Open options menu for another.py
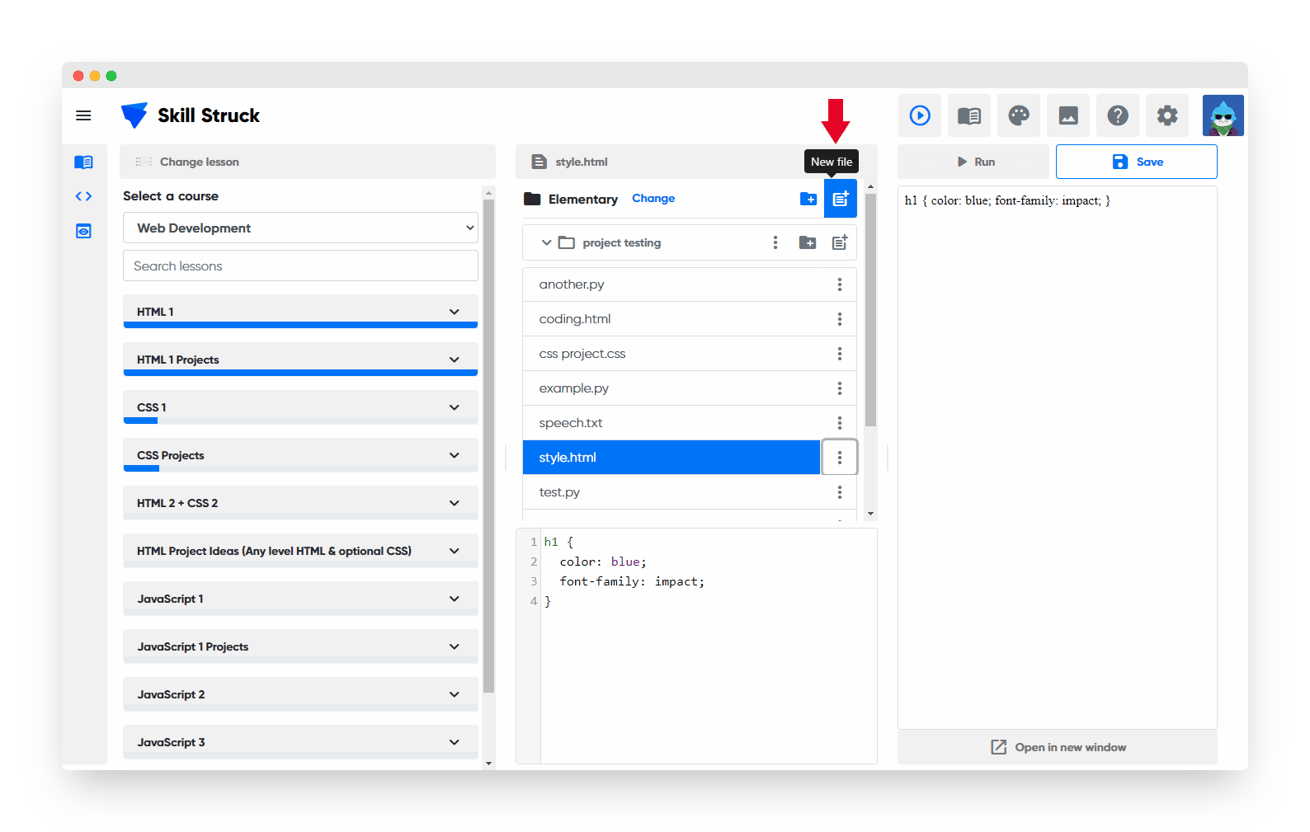The height and width of the screenshot is (832, 1310). click(x=840, y=285)
